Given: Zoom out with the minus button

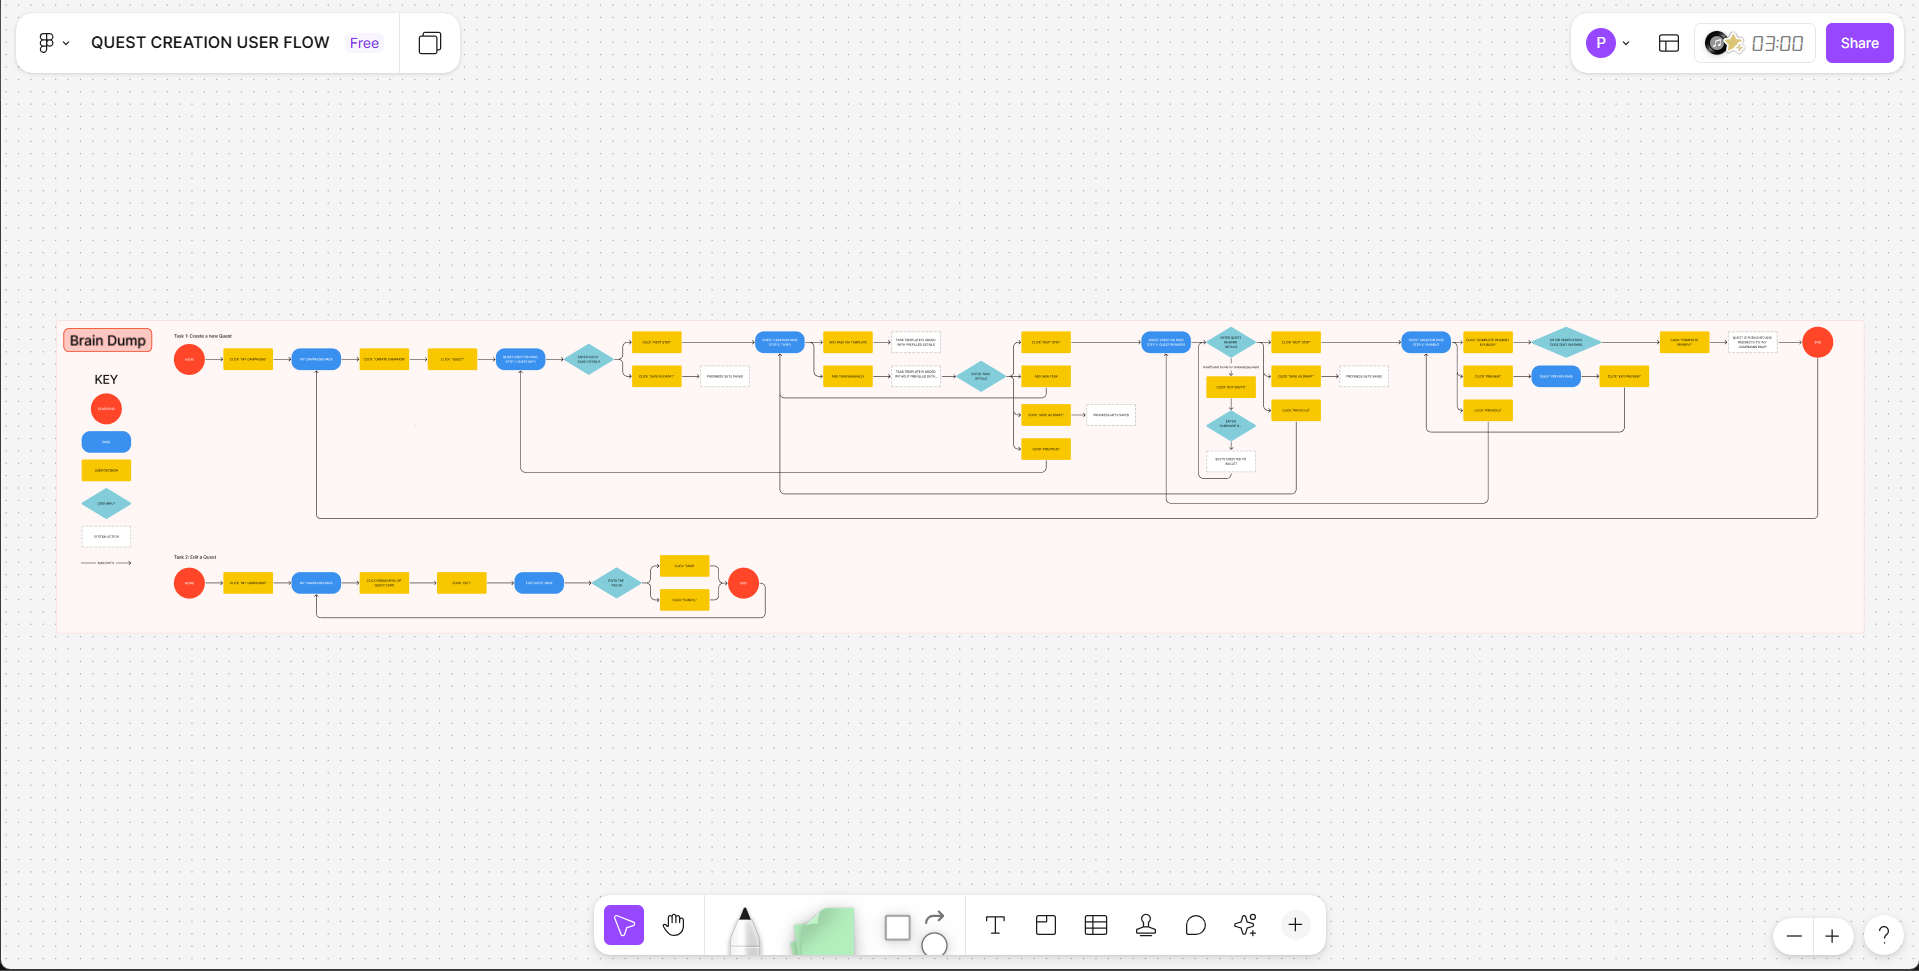Looking at the screenshot, I should [1794, 936].
